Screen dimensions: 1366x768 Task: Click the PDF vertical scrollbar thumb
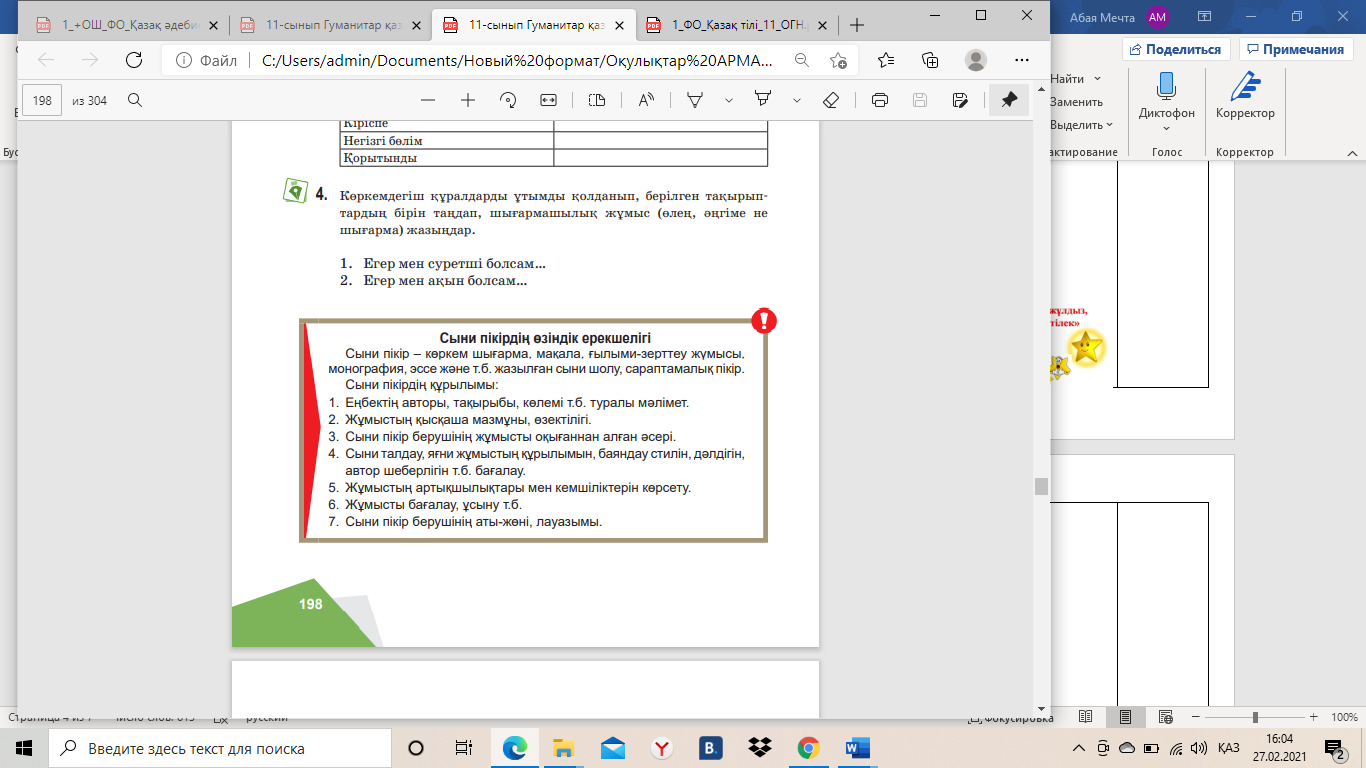click(1041, 486)
